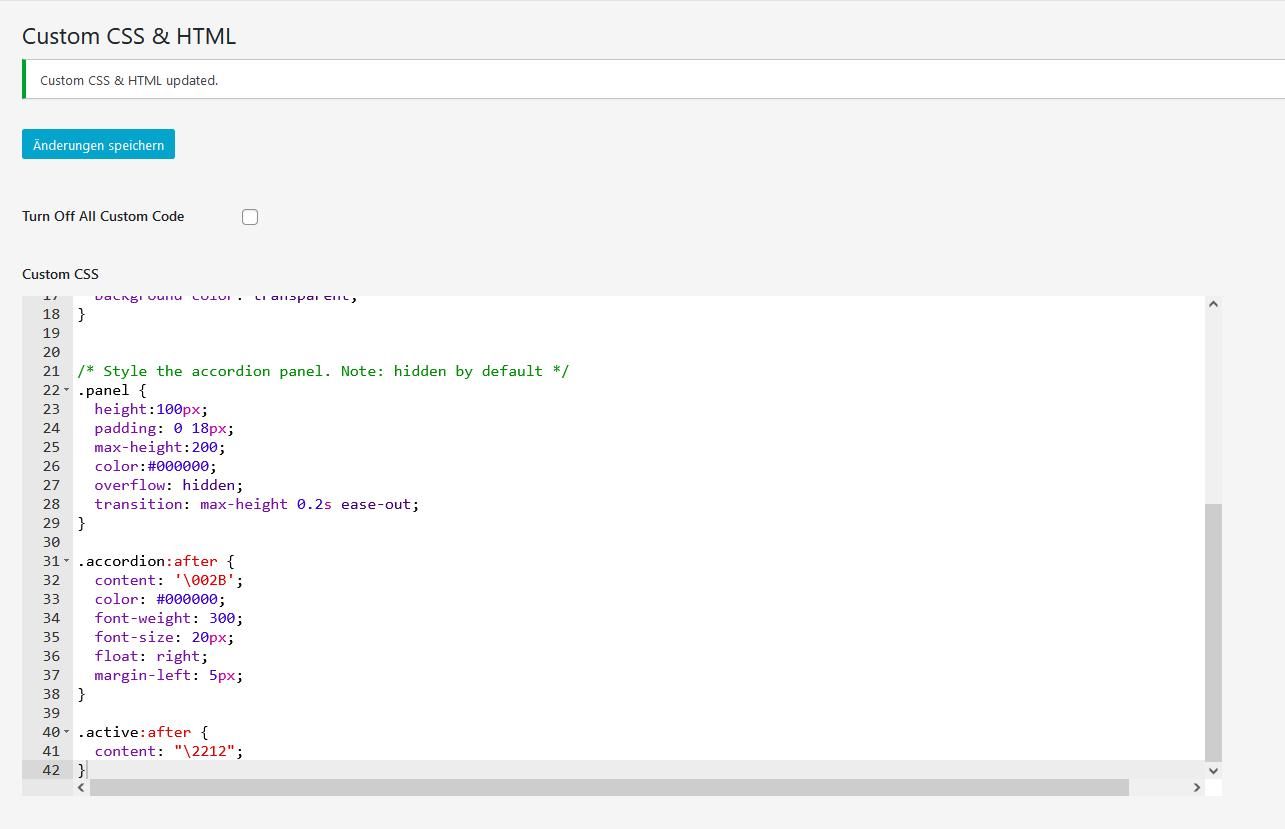Click the Änderungen speichern button
1285x829 pixels.
pyautogui.click(x=98, y=145)
